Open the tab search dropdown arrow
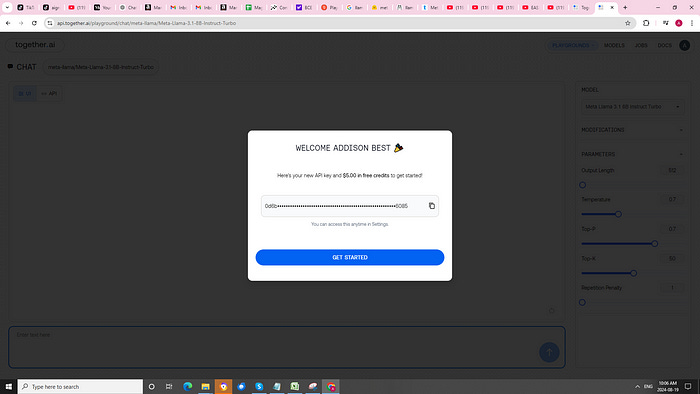 pyautogui.click(x=7, y=8)
